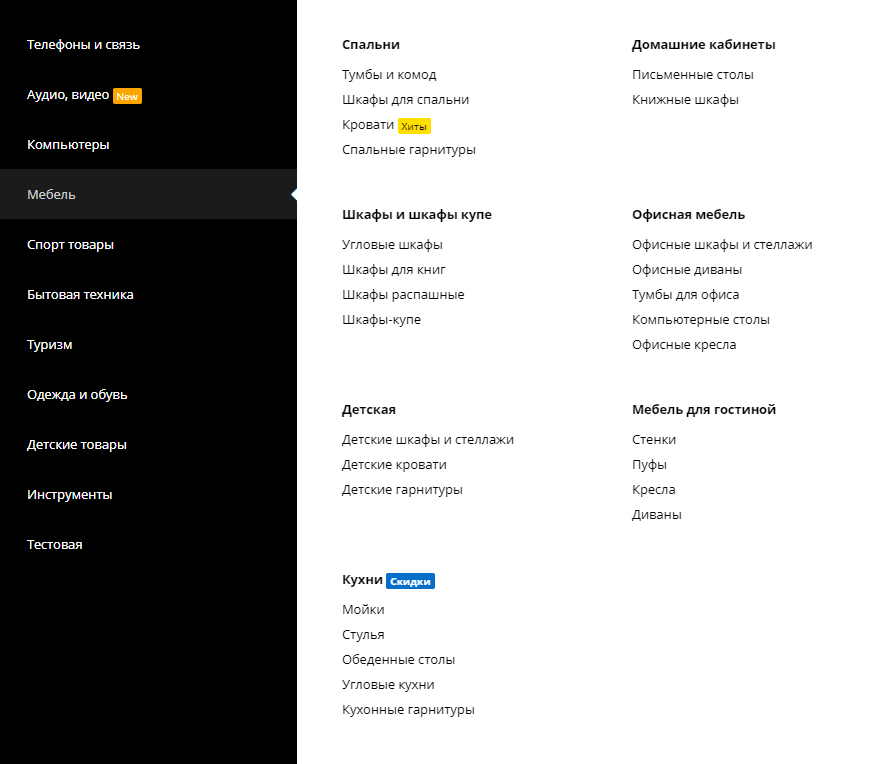The image size is (892, 764).
Task: Open Детские кровати link
Action: point(394,465)
